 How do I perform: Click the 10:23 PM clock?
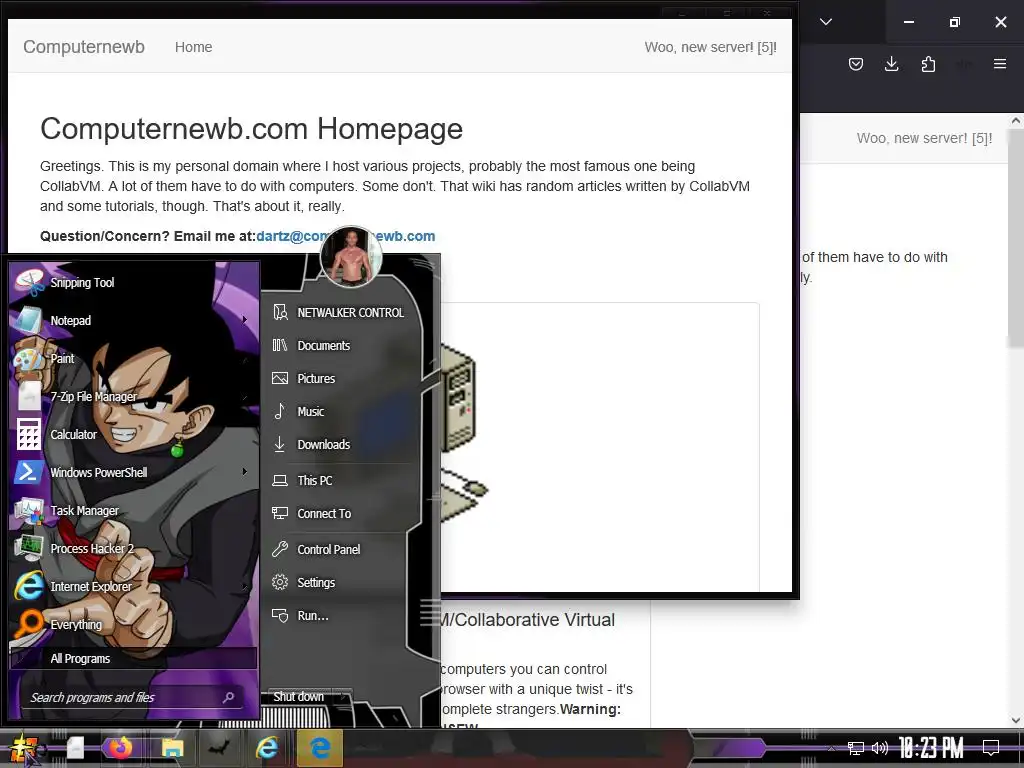931,748
